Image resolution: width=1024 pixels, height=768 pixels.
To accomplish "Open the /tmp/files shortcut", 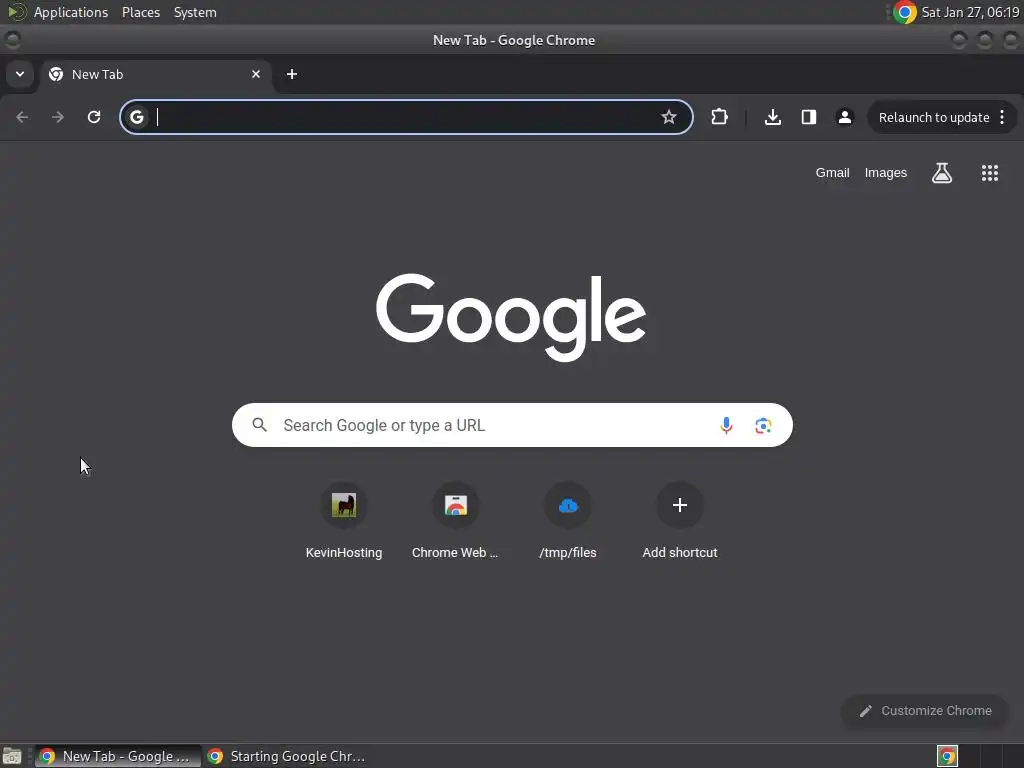I will tap(568, 522).
